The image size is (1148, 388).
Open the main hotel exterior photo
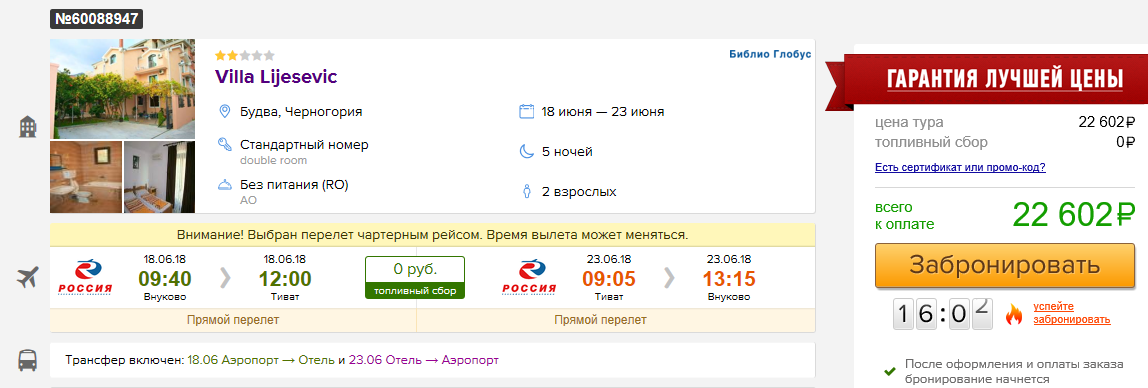[x=122, y=89]
